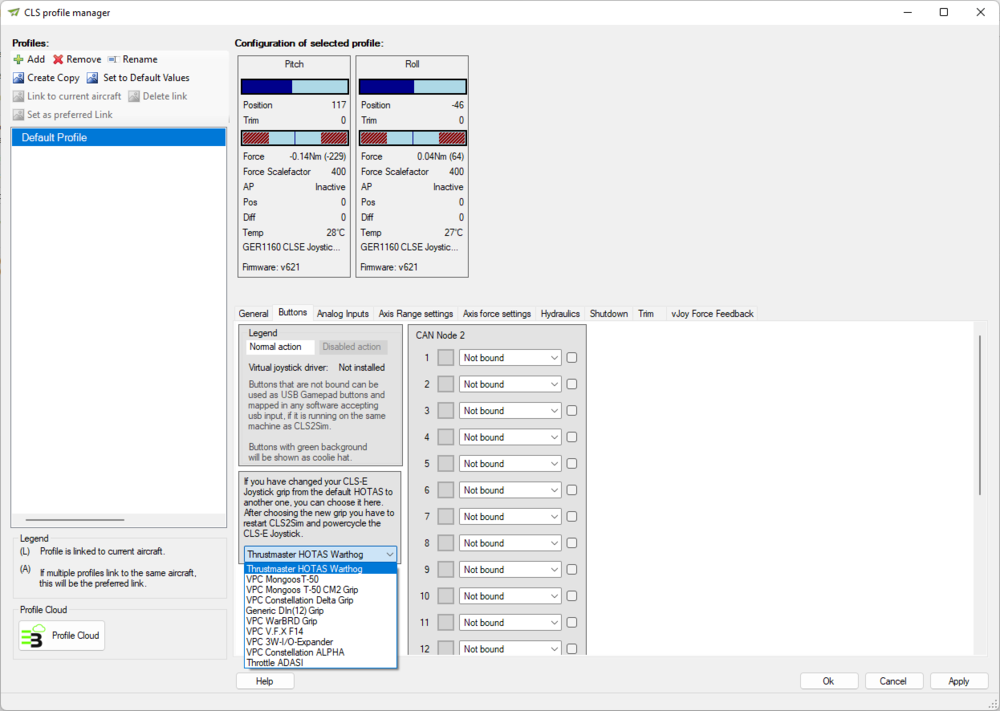Click the Create Copy icon
The width and height of the screenshot is (1000, 711).
(x=18, y=78)
